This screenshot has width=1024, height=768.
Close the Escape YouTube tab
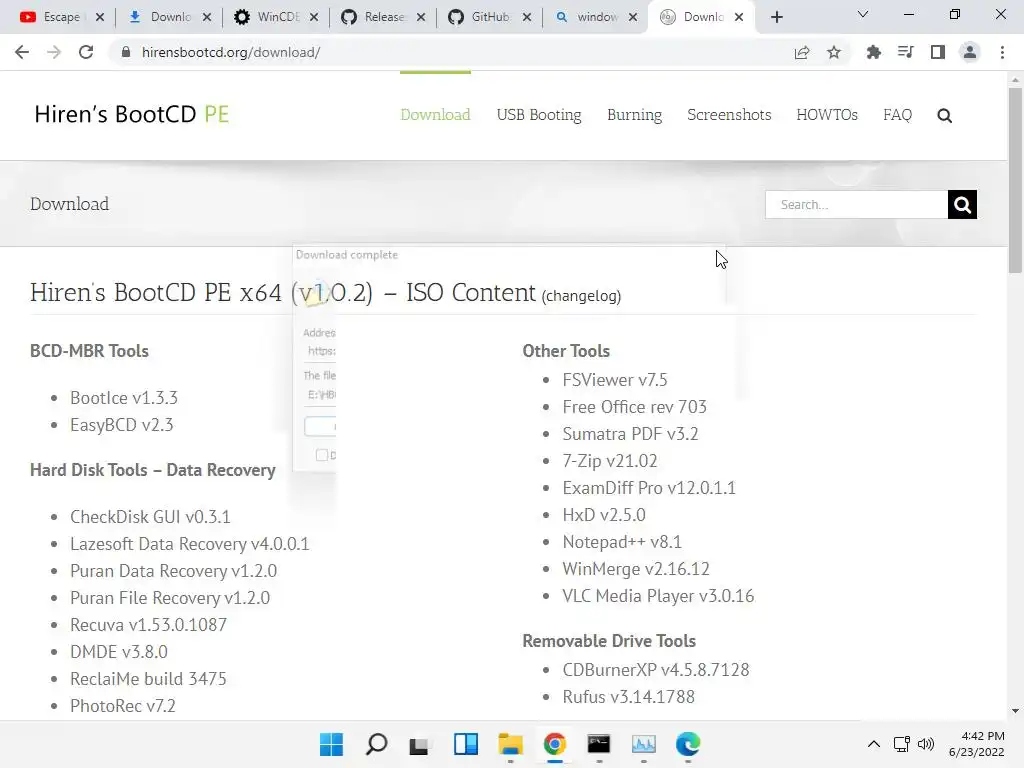[x=99, y=17]
